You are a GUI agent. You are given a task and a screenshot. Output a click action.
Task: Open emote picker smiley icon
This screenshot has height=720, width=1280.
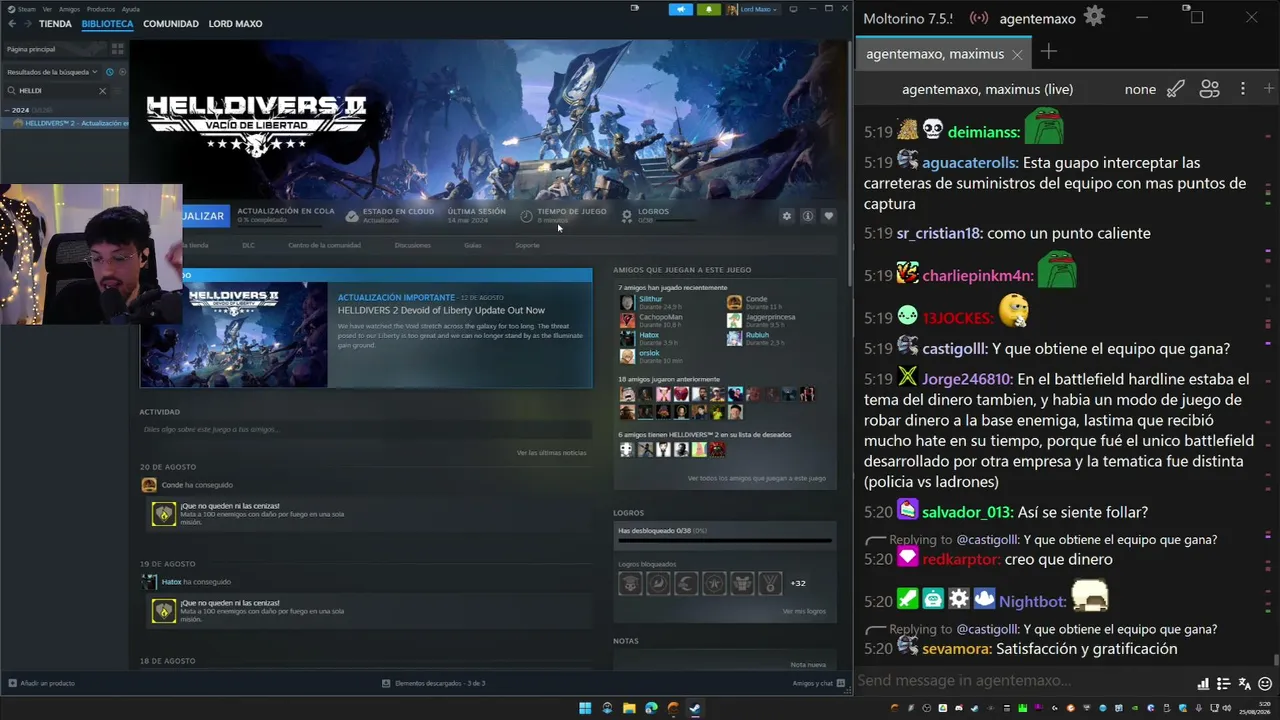click(x=1264, y=684)
